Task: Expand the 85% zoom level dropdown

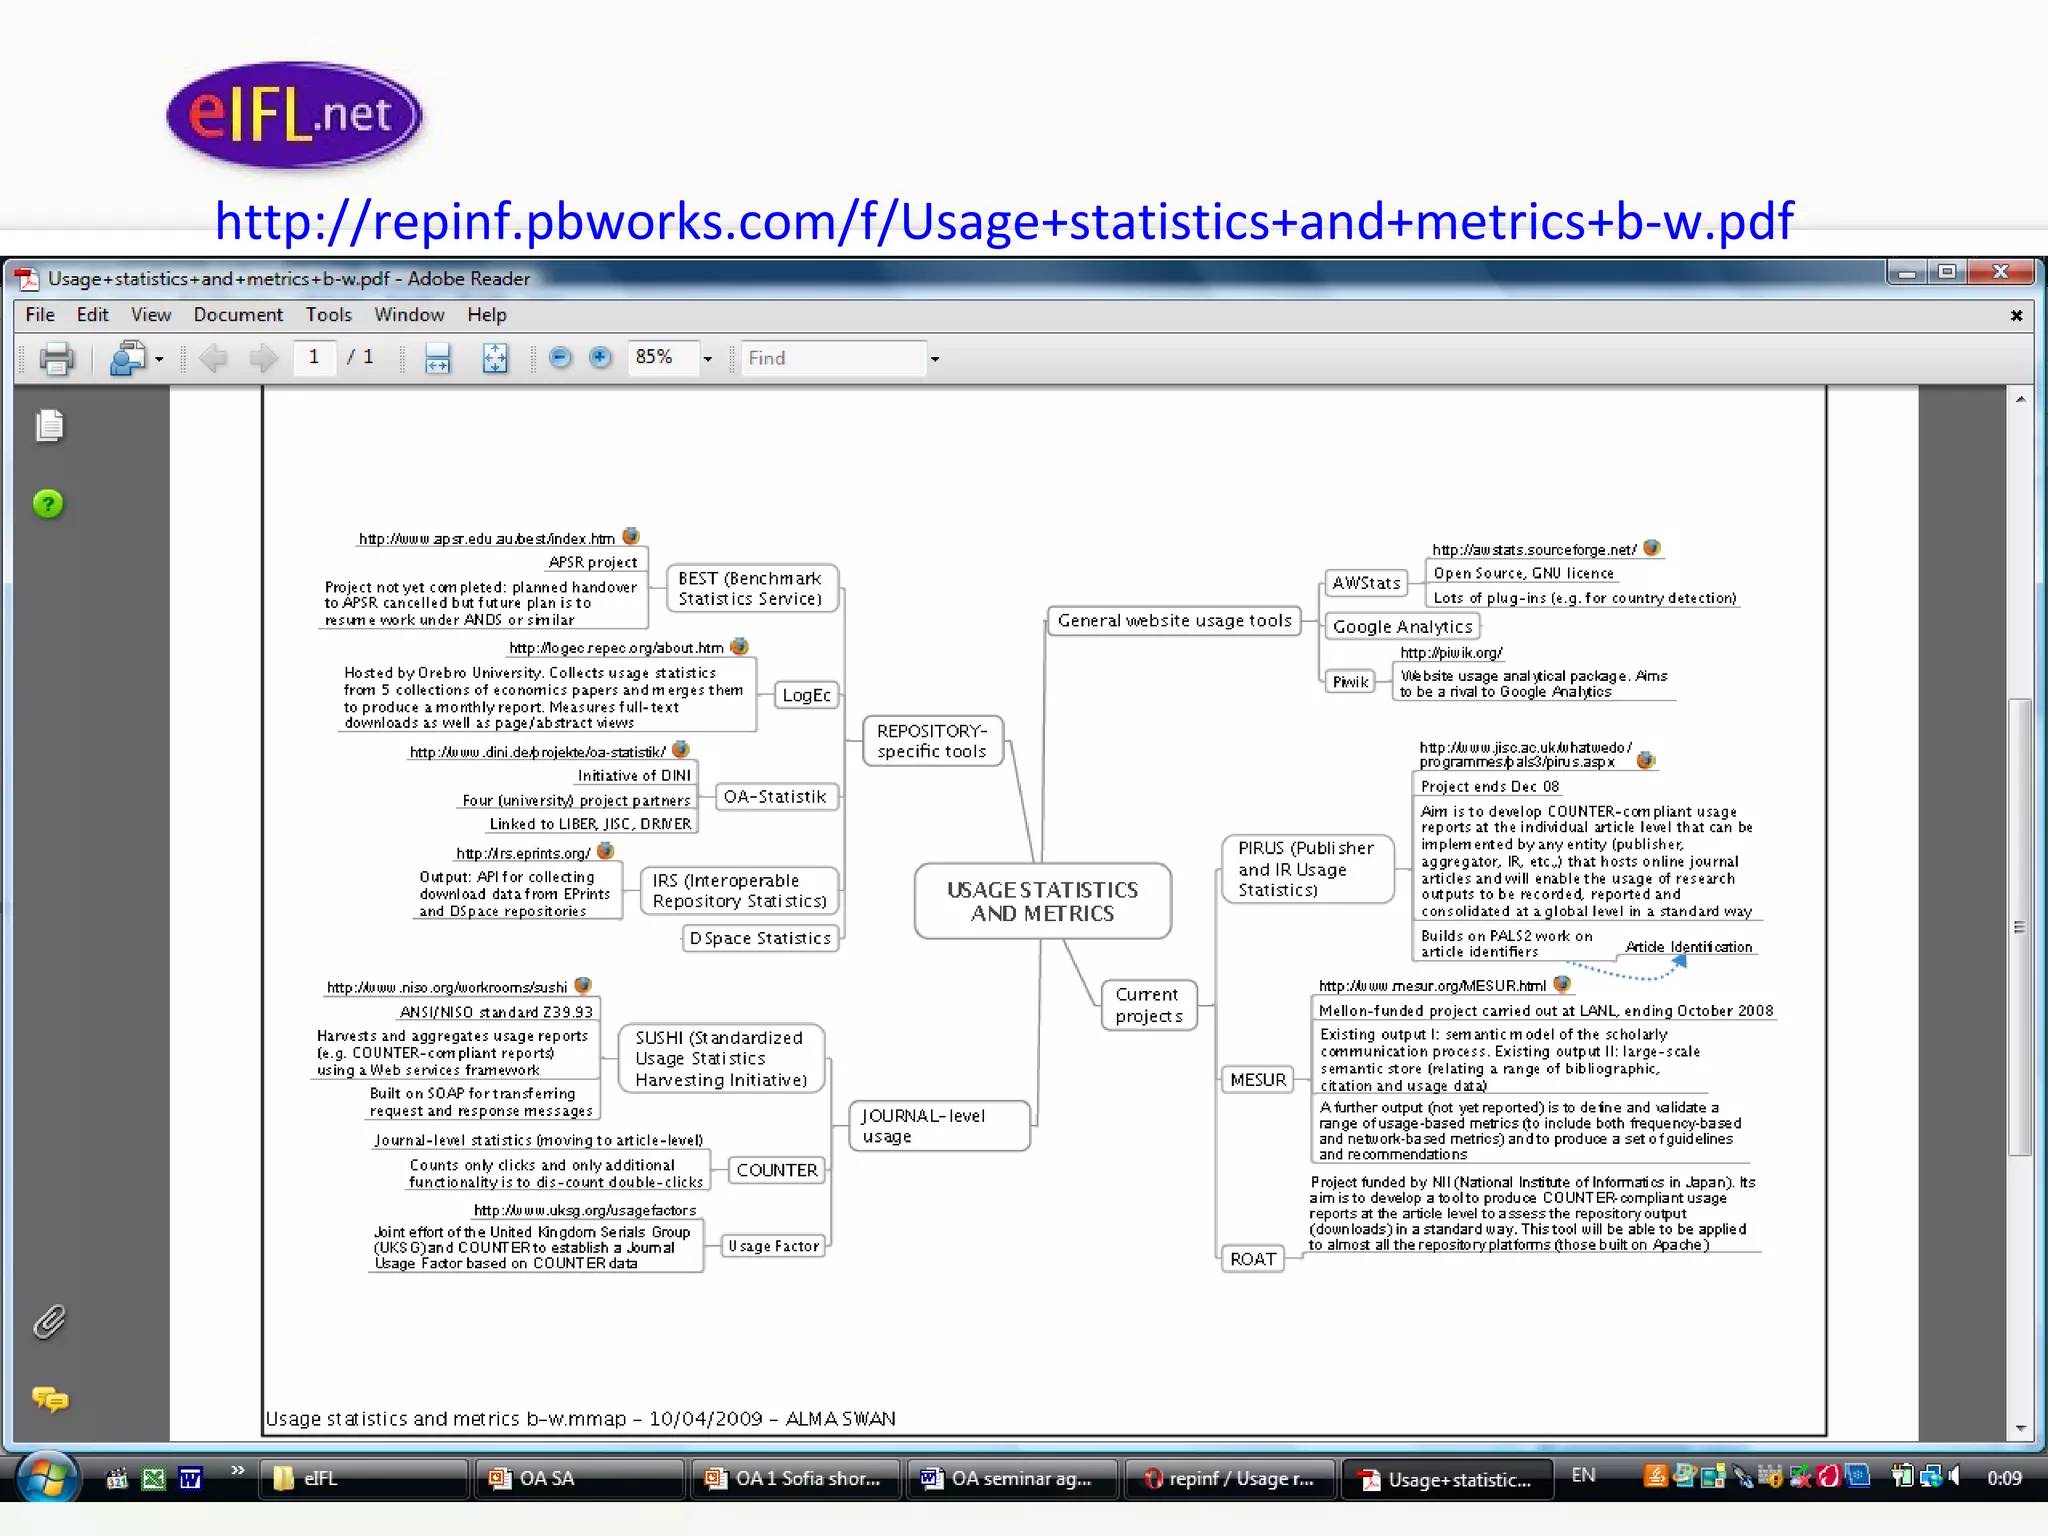Action: [x=708, y=359]
